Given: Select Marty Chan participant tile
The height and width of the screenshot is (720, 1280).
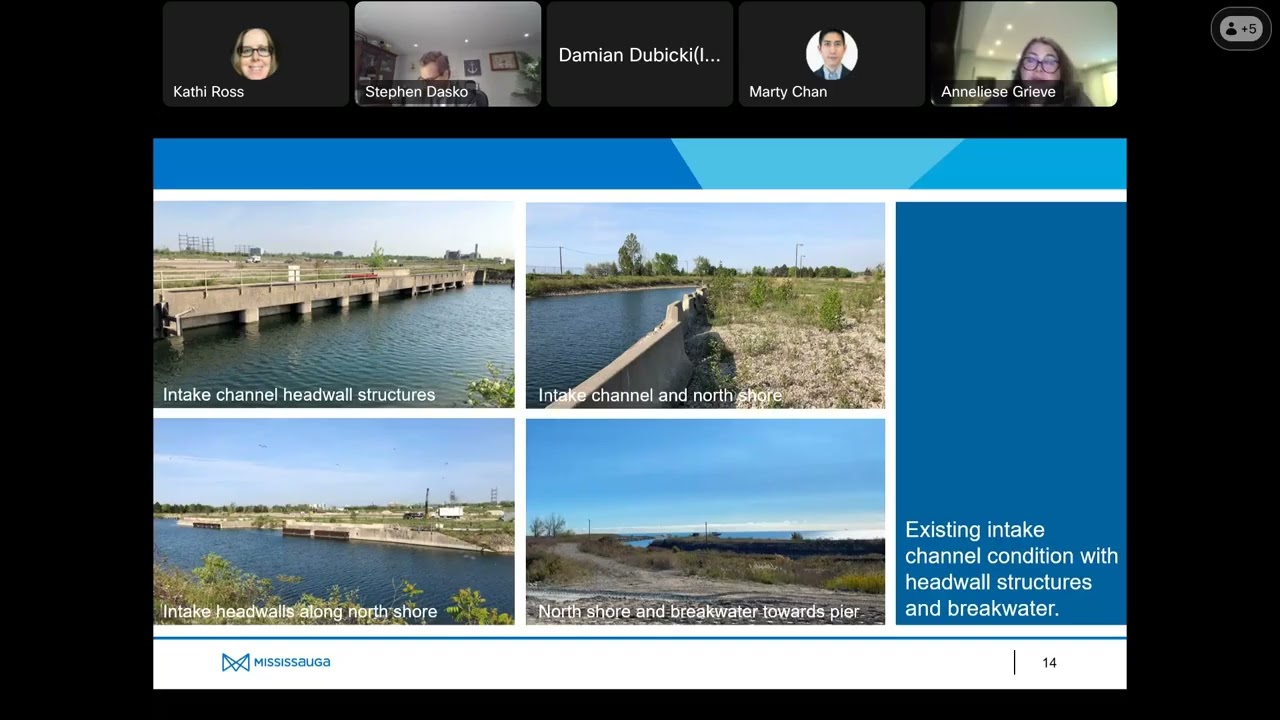Looking at the screenshot, I should [x=832, y=54].
